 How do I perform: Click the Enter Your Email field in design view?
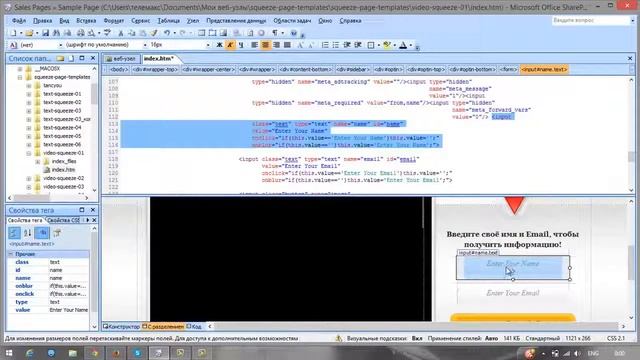[513, 293]
